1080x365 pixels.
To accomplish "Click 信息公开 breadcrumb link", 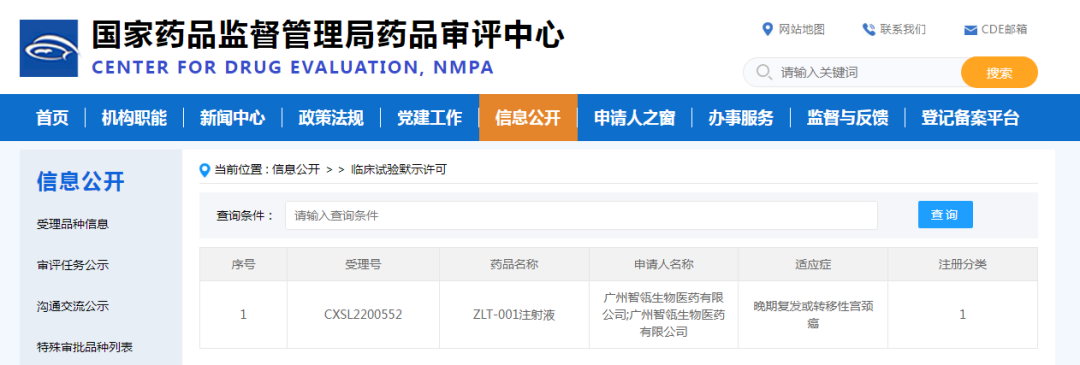I will click(296, 169).
